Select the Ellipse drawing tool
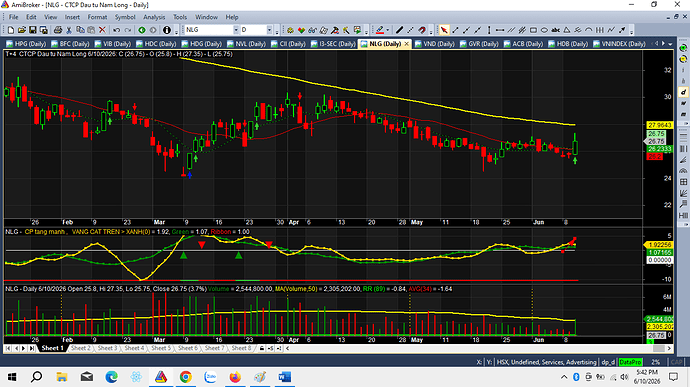 pyautogui.click(x=544, y=30)
